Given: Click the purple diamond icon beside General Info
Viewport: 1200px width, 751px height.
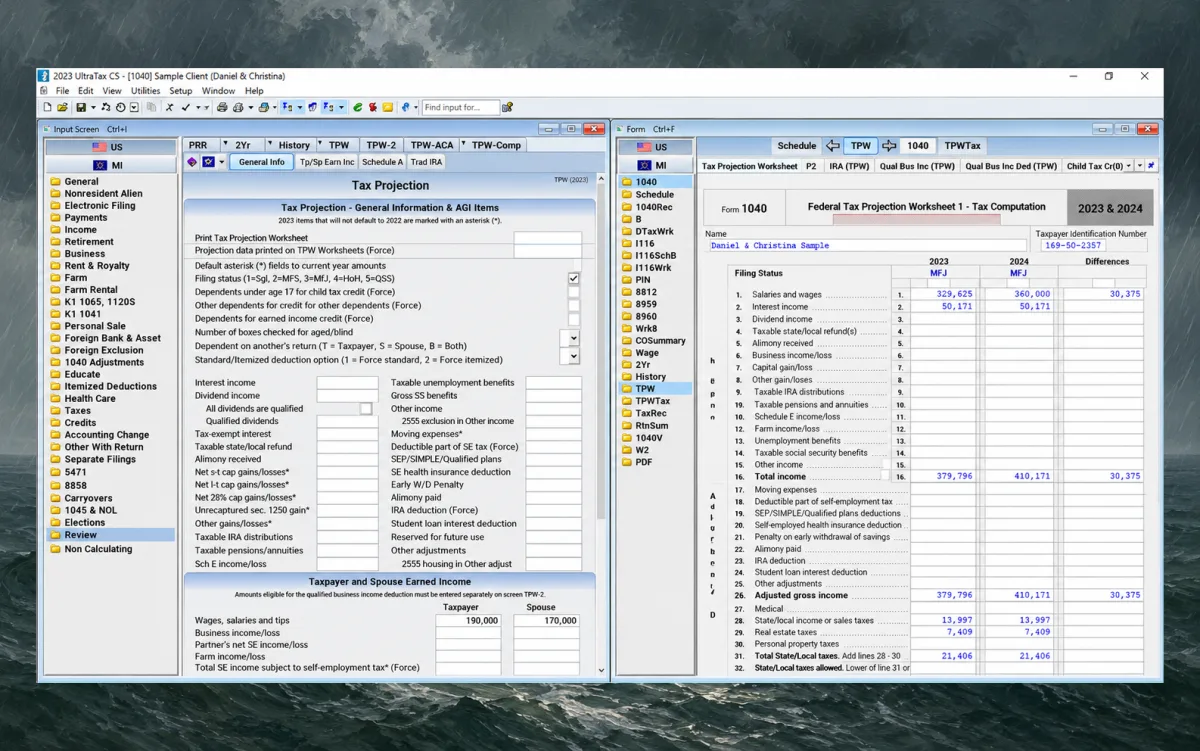Looking at the screenshot, I should click(192, 162).
